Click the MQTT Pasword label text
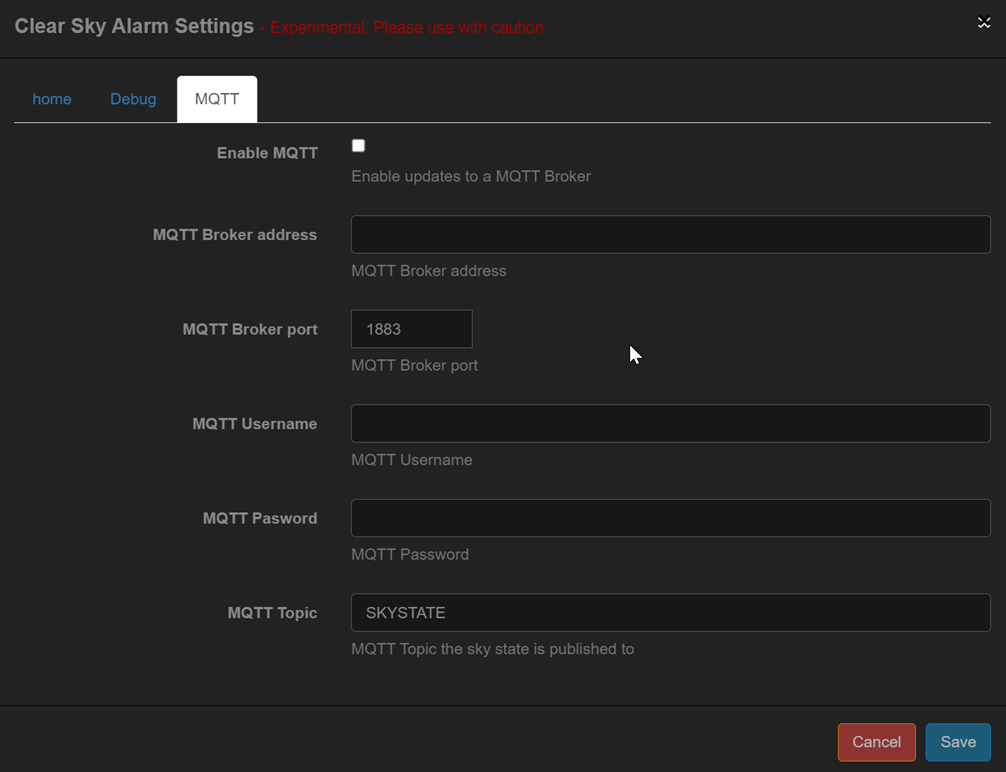 point(260,518)
